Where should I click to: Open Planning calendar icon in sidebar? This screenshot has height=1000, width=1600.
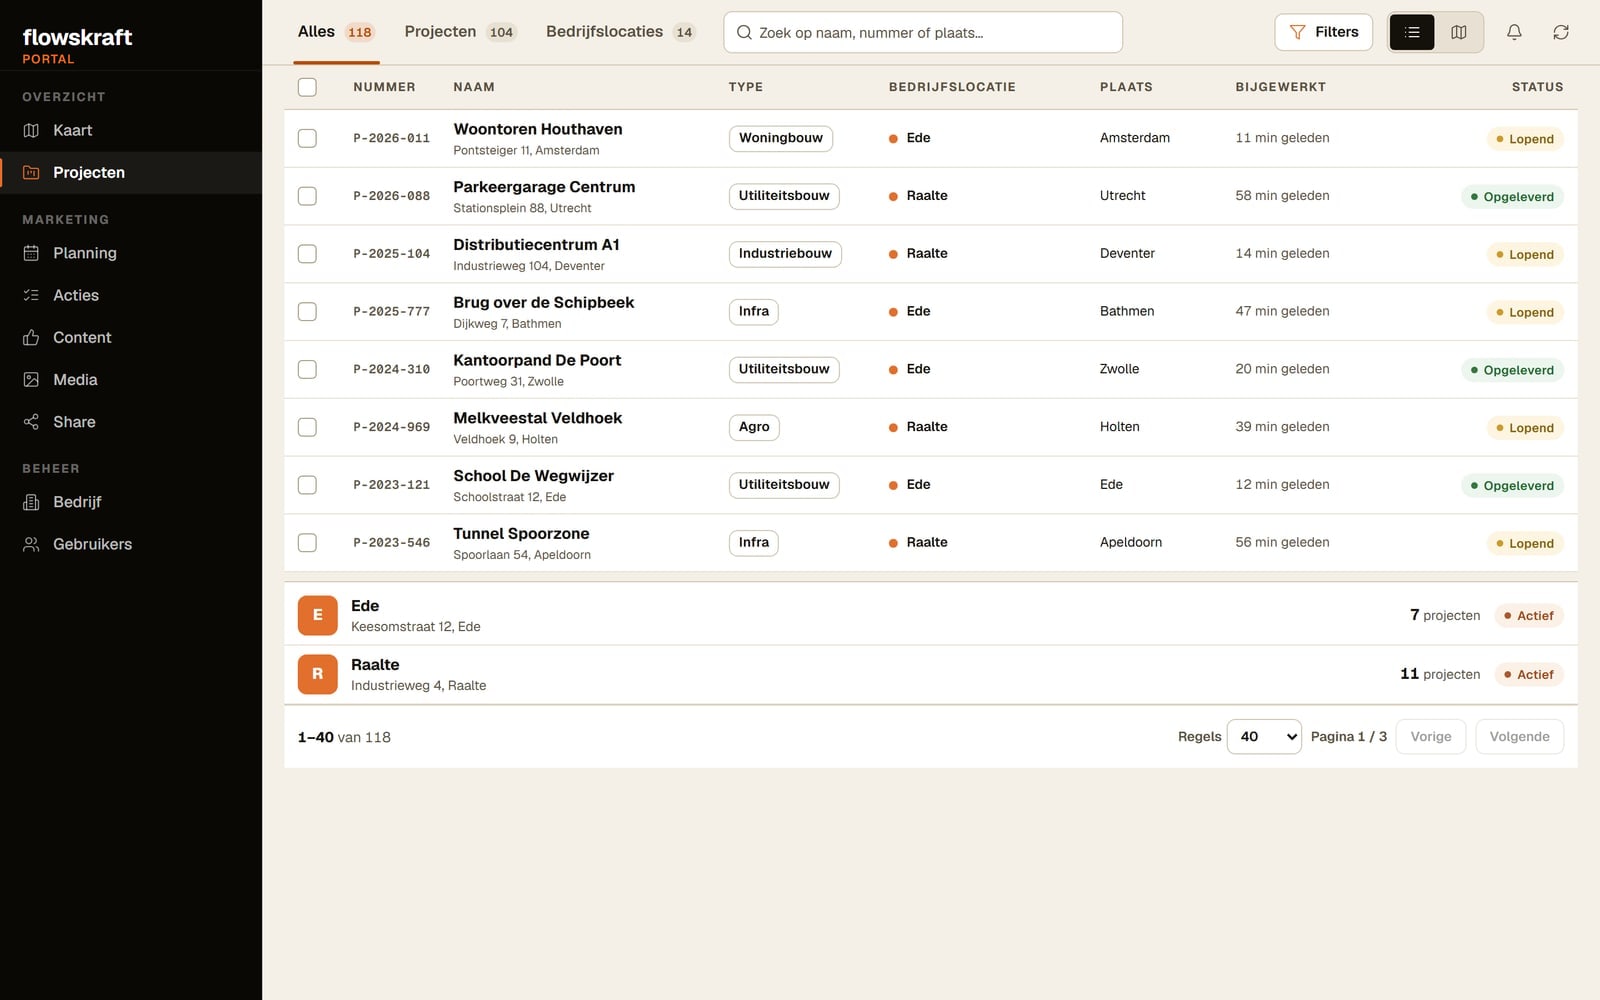(x=31, y=253)
